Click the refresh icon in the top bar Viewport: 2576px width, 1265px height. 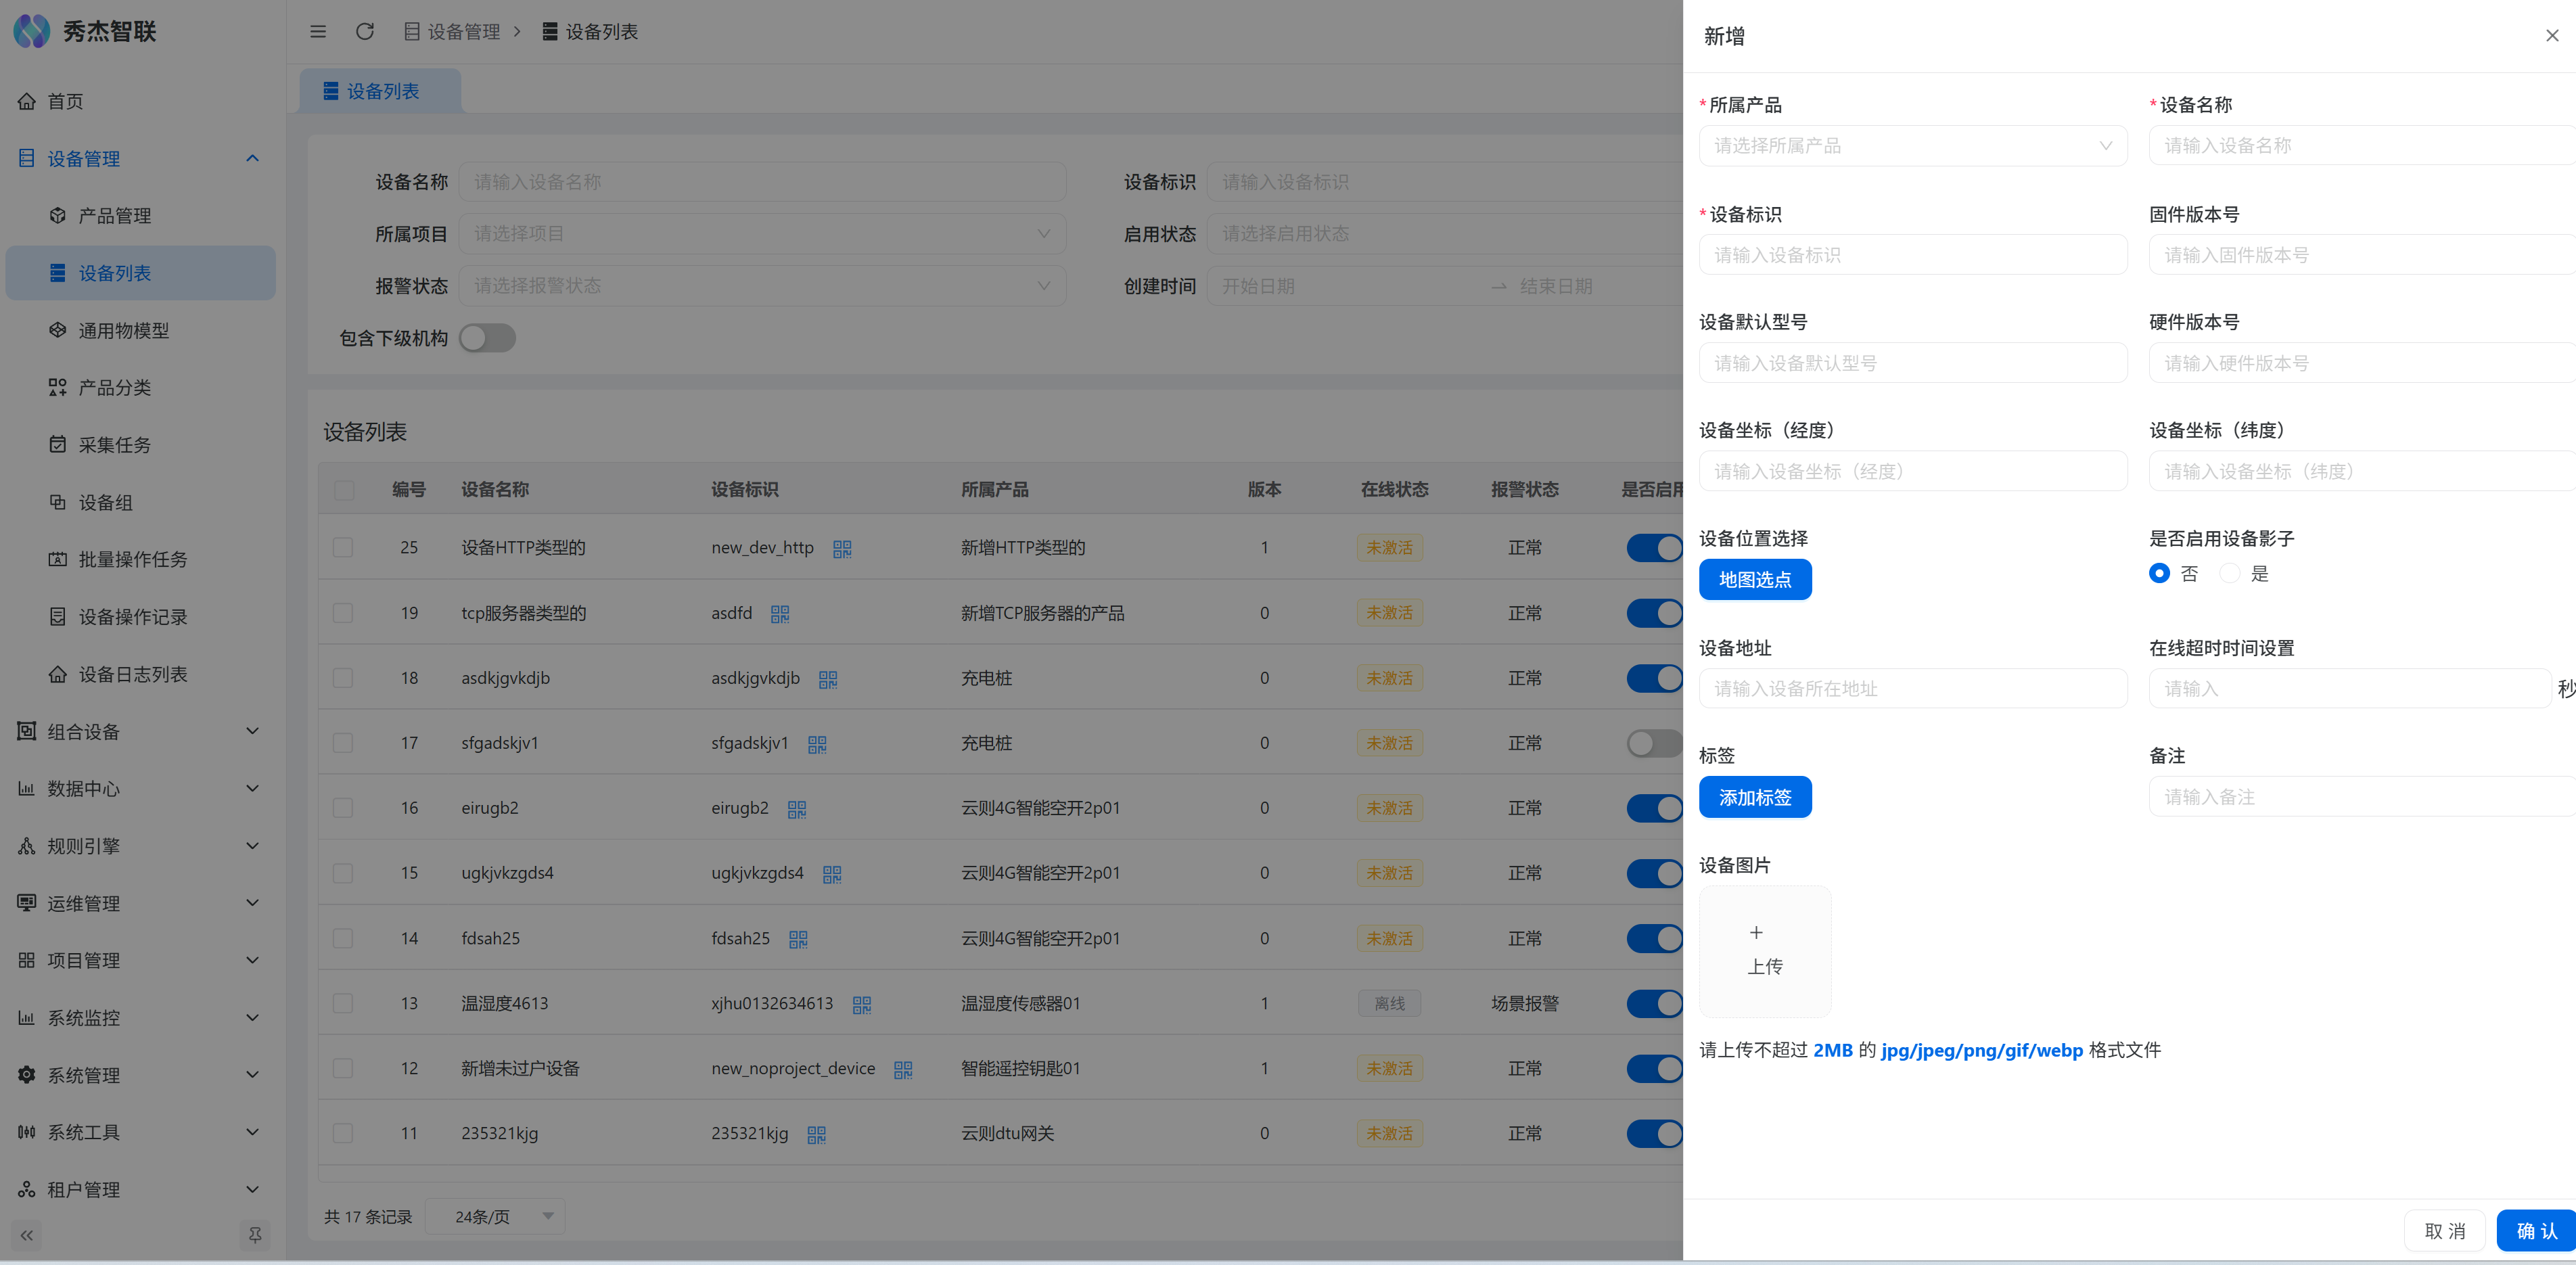pyautogui.click(x=365, y=32)
